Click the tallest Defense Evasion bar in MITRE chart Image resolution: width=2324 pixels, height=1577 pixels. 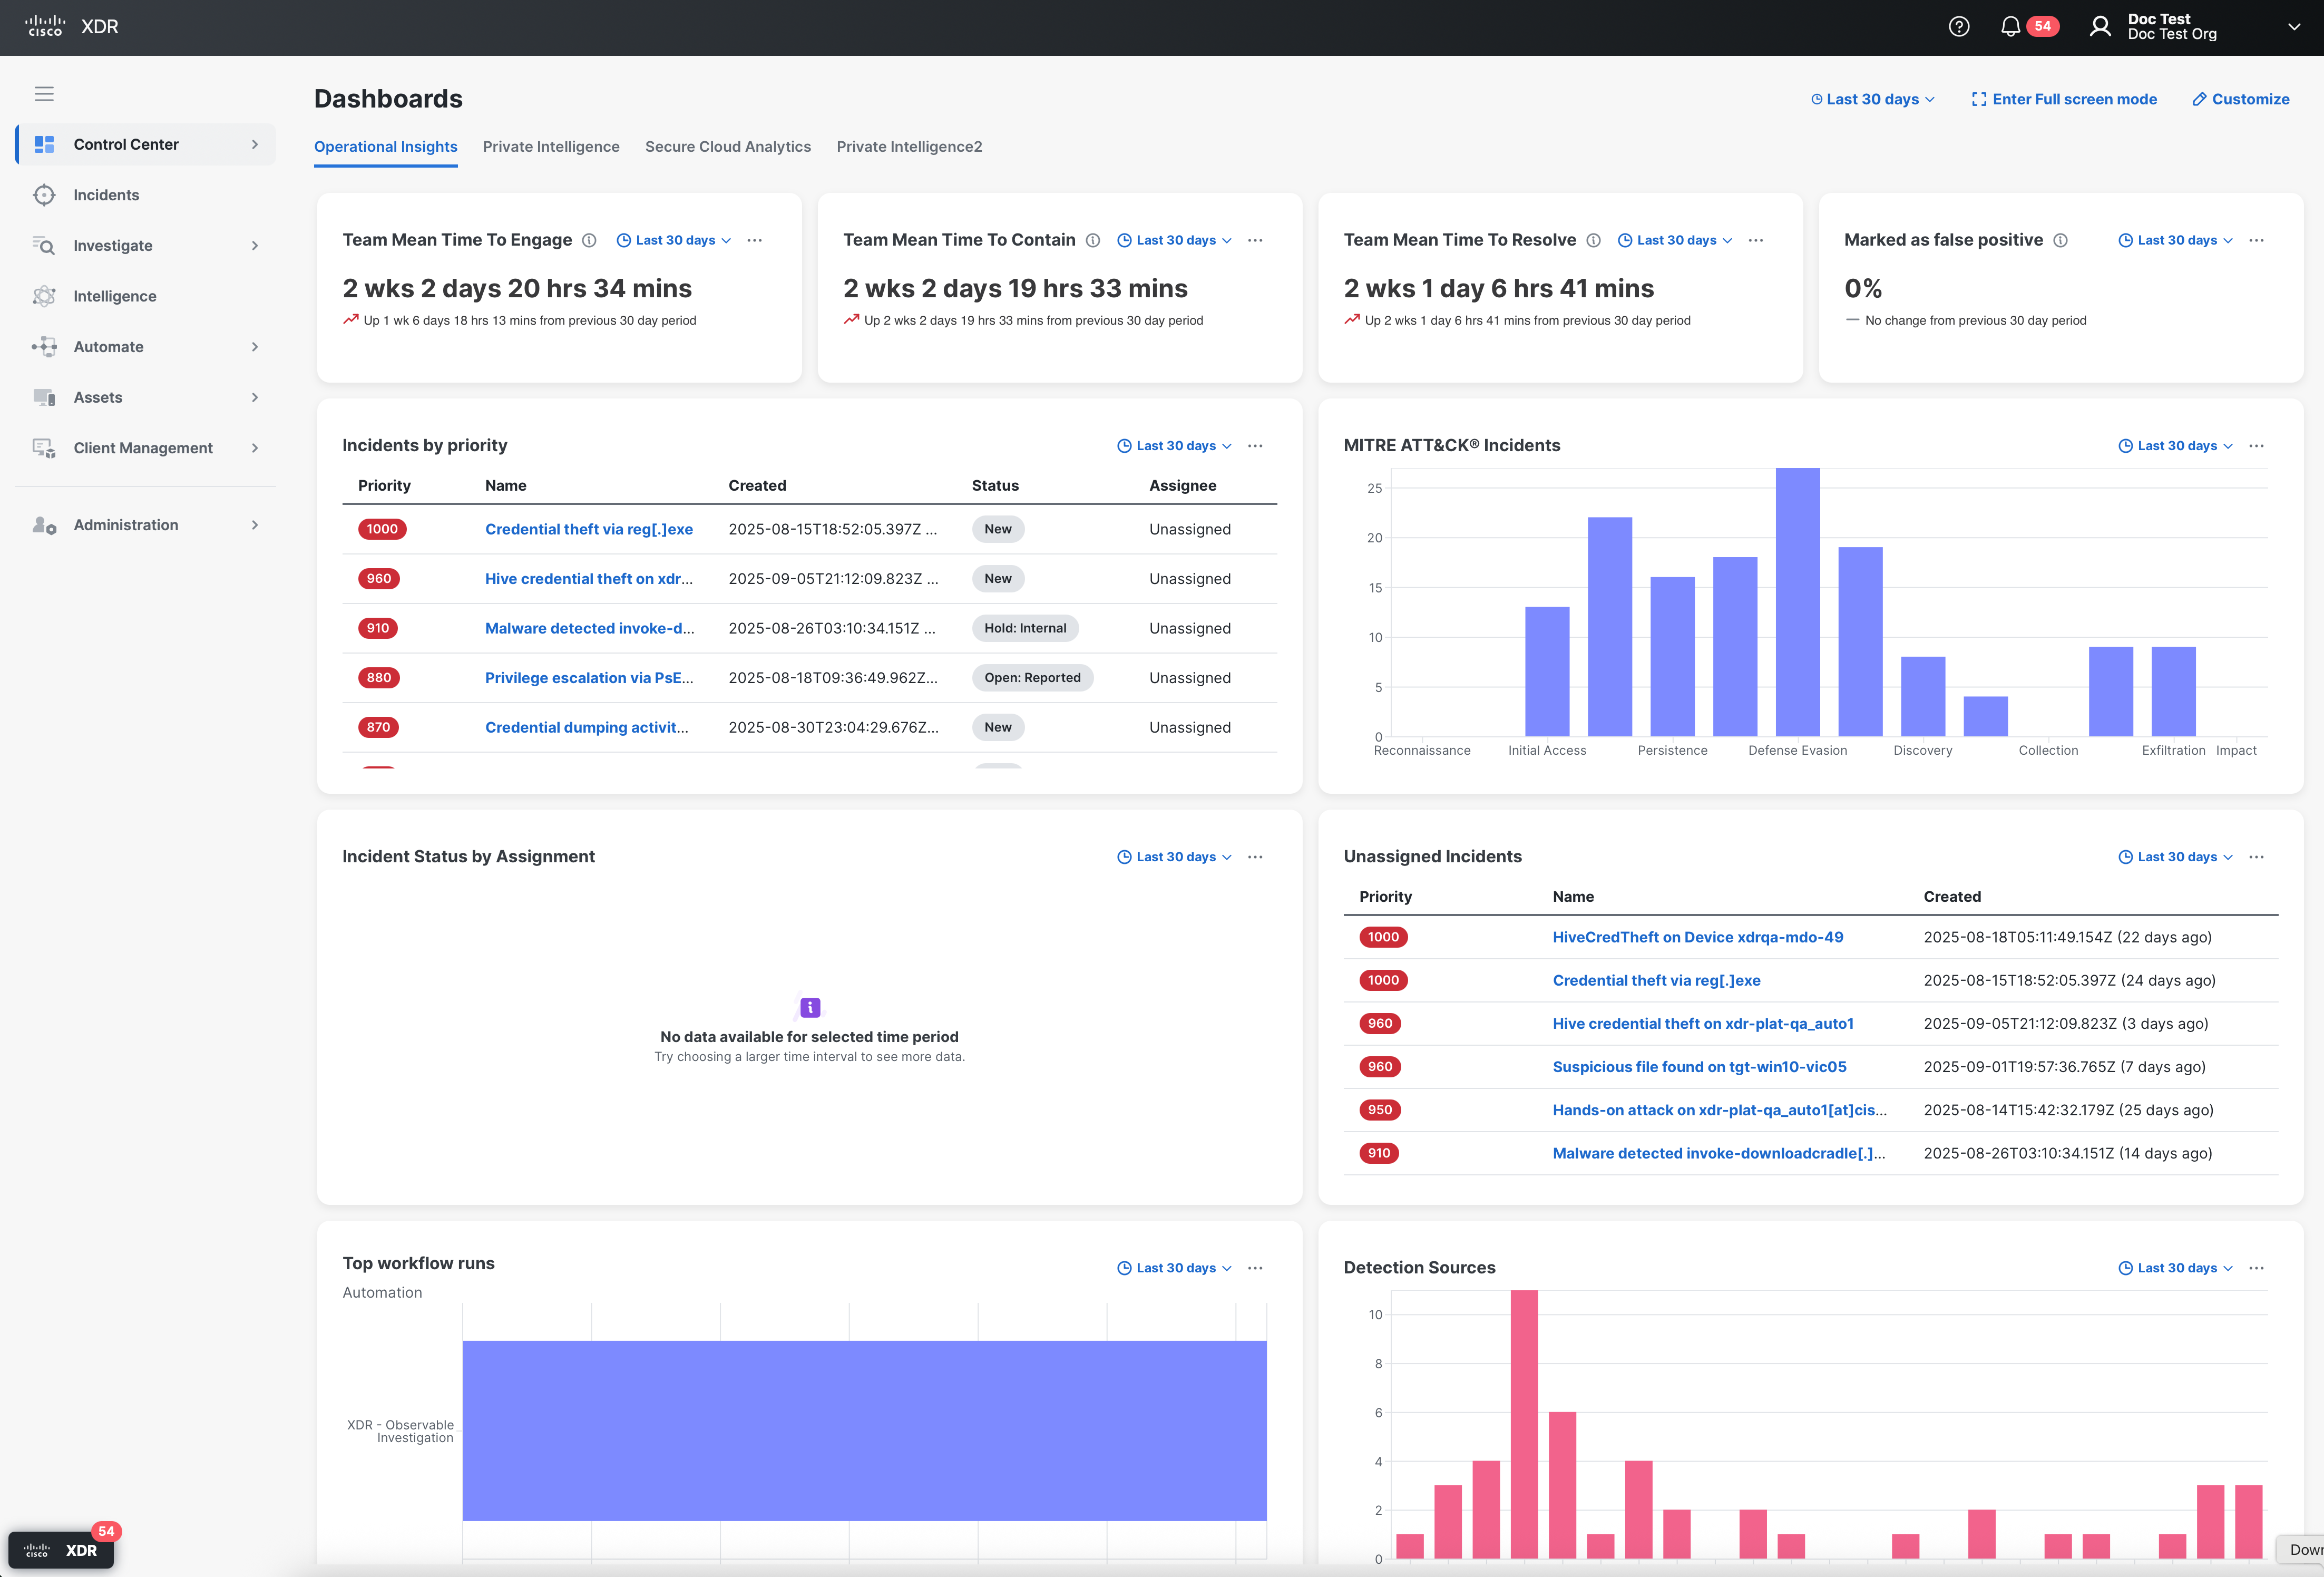tap(1797, 602)
